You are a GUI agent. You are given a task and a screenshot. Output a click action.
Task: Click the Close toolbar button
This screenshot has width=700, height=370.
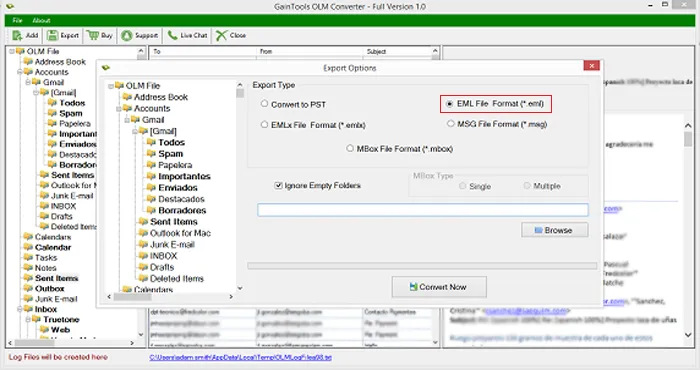(x=231, y=35)
